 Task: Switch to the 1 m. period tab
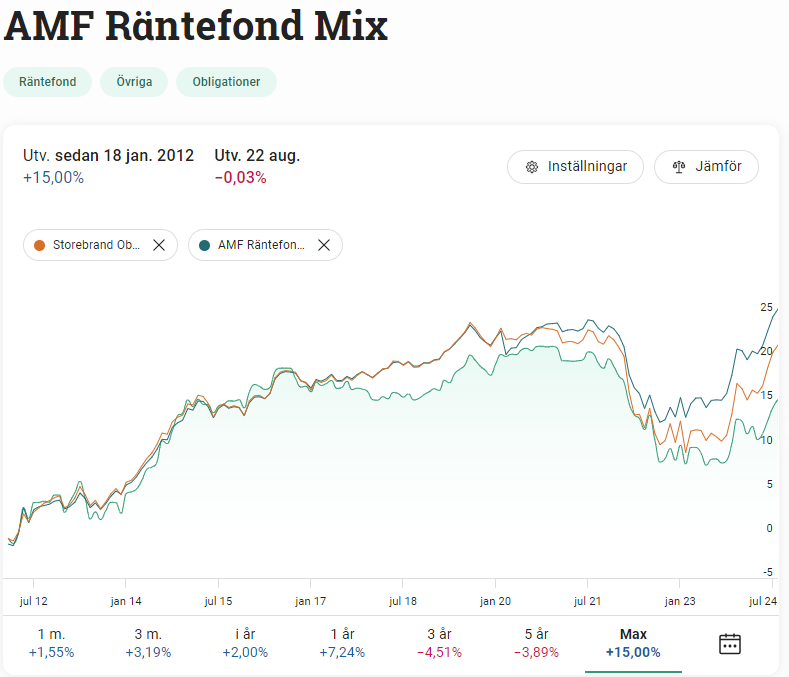(x=51, y=643)
